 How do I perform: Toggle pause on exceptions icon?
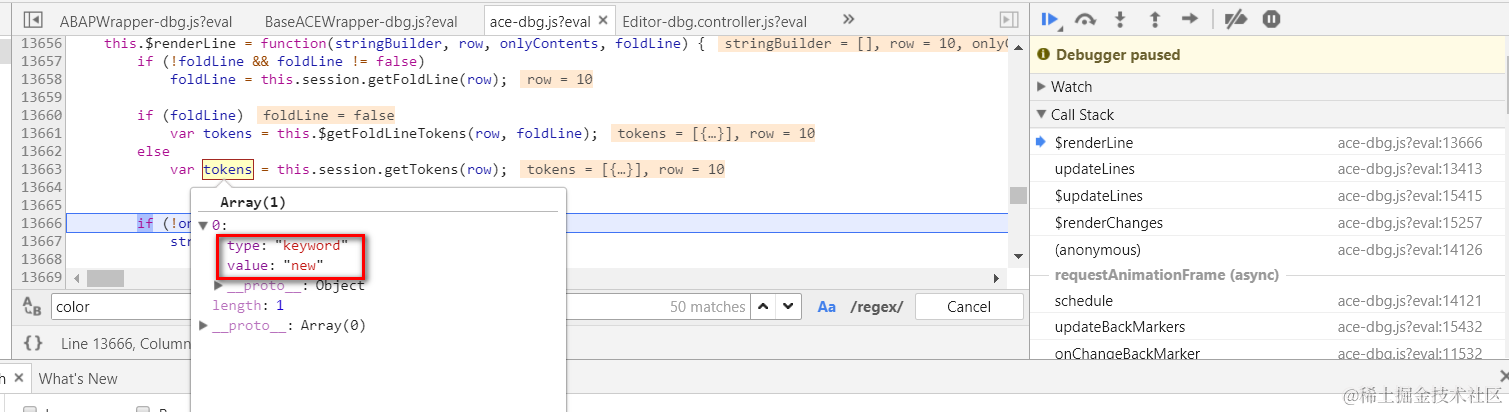click(1271, 19)
